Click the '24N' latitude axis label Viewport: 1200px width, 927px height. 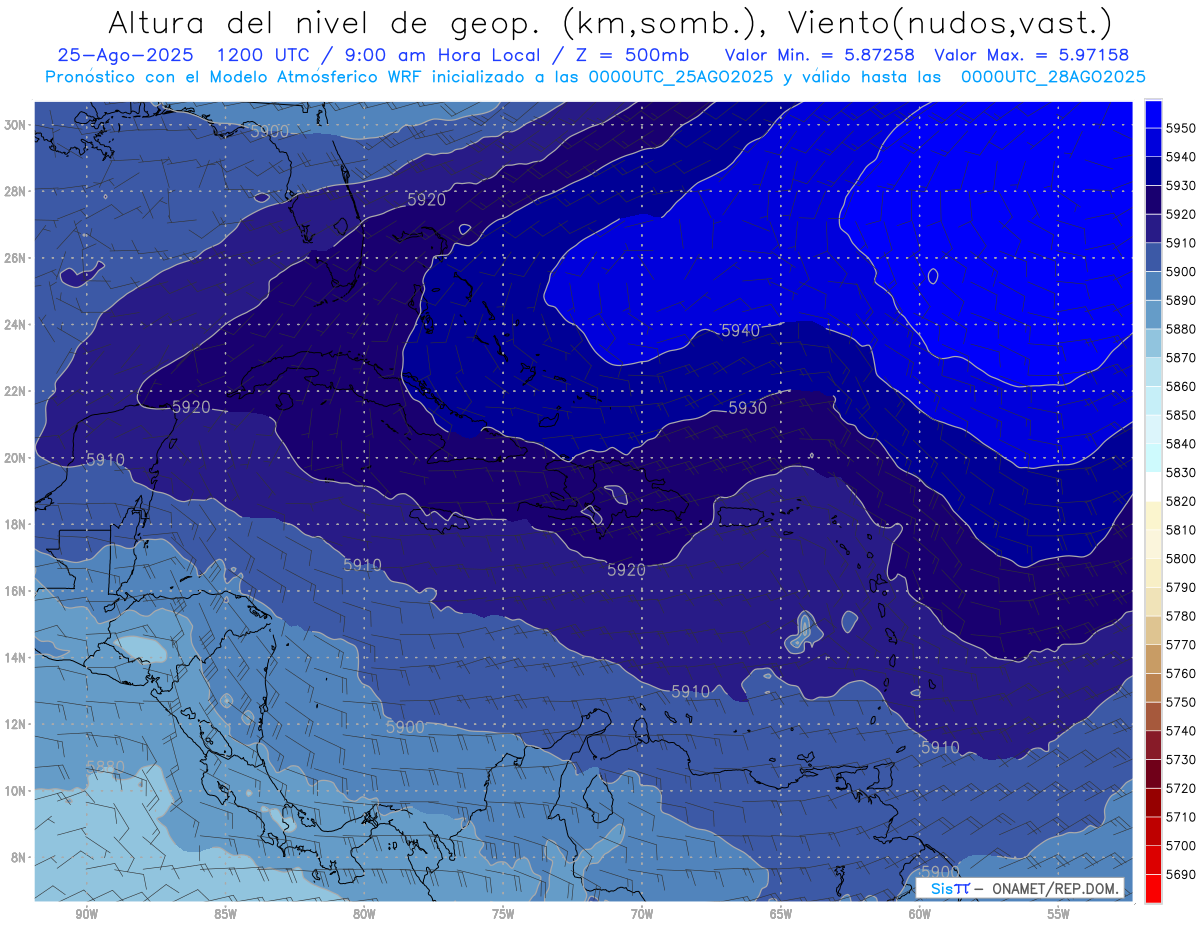15,325
